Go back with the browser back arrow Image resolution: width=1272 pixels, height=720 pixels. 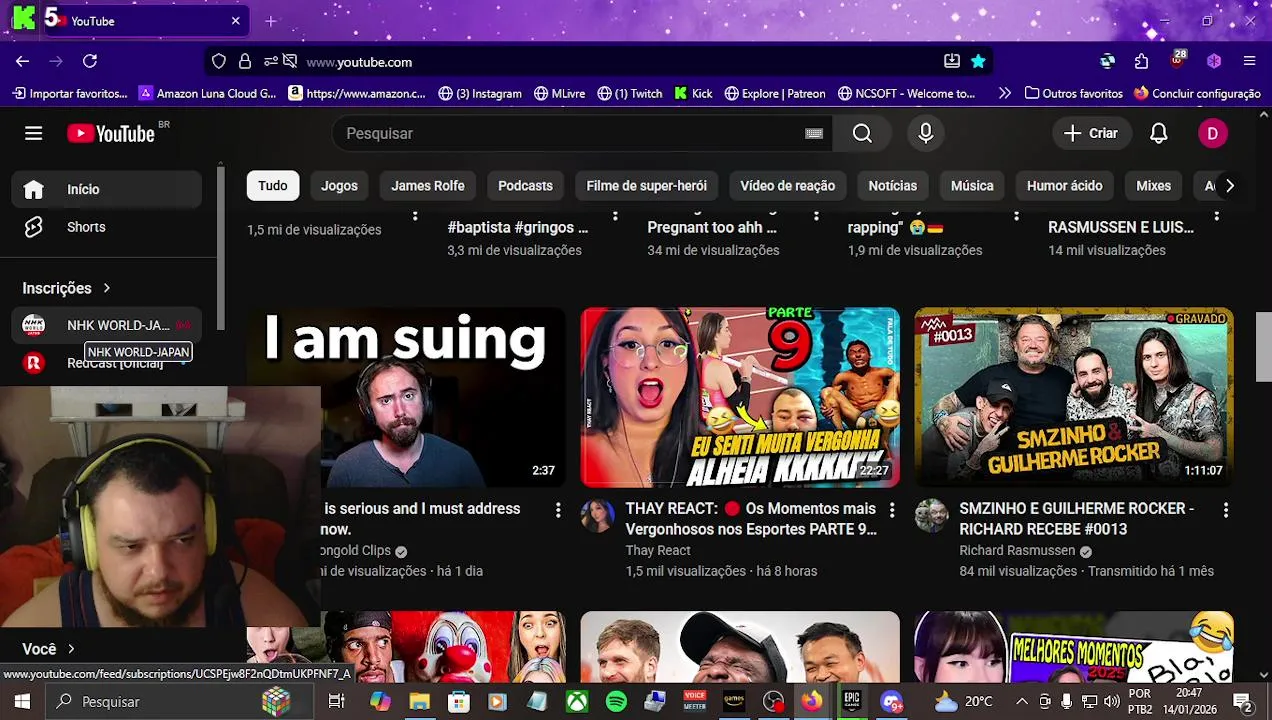(x=22, y=61)
